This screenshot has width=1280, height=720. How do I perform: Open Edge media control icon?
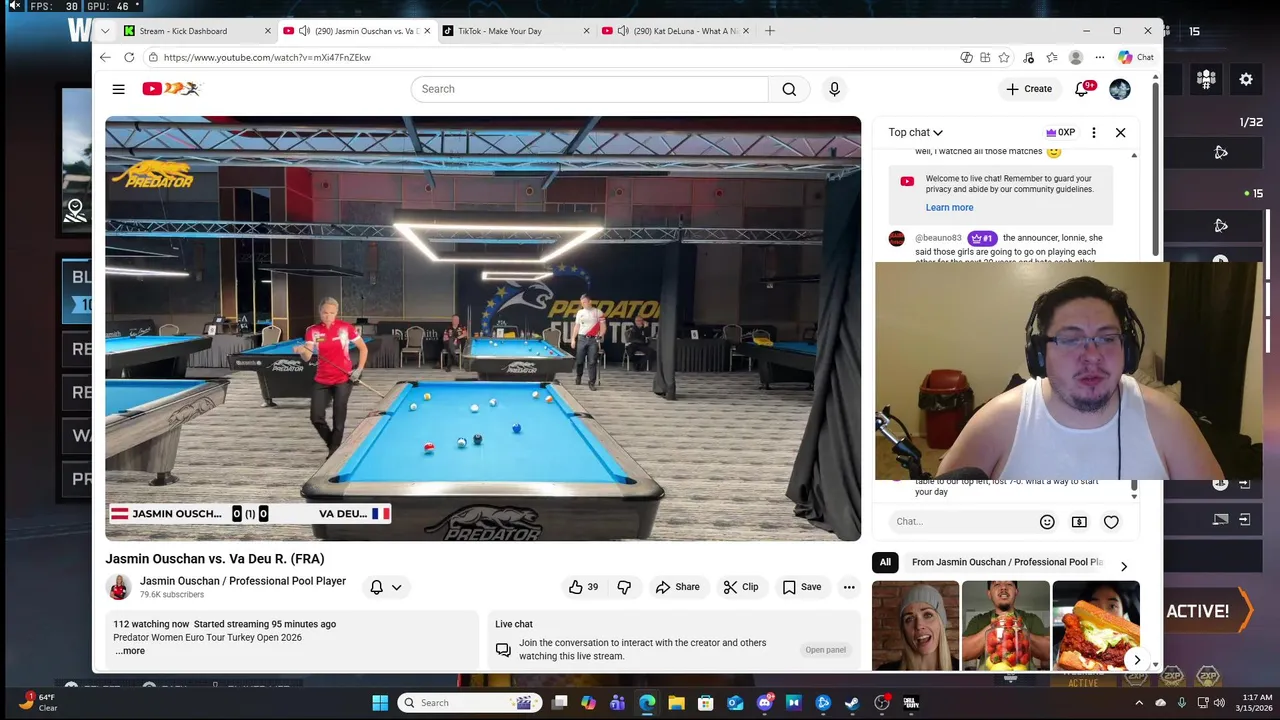[x=1028, y=57]
